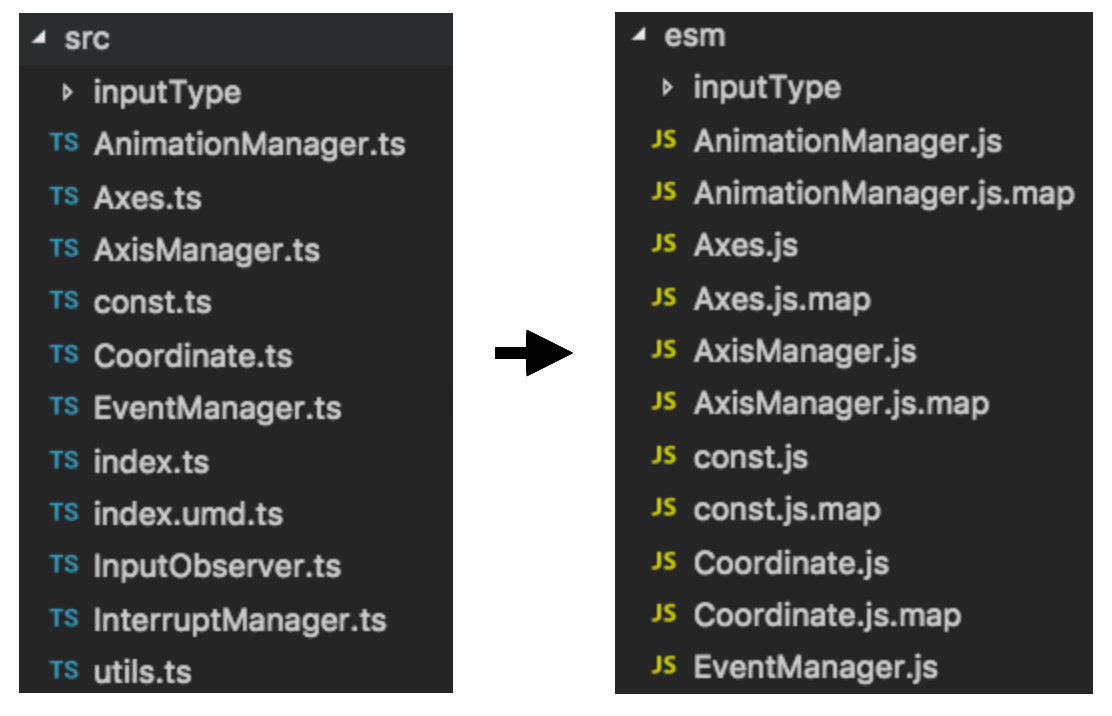The width and height of the screenshot is (1112, 716).
Task: Click the JS icon beside const.js
Action: pos(663,456)
